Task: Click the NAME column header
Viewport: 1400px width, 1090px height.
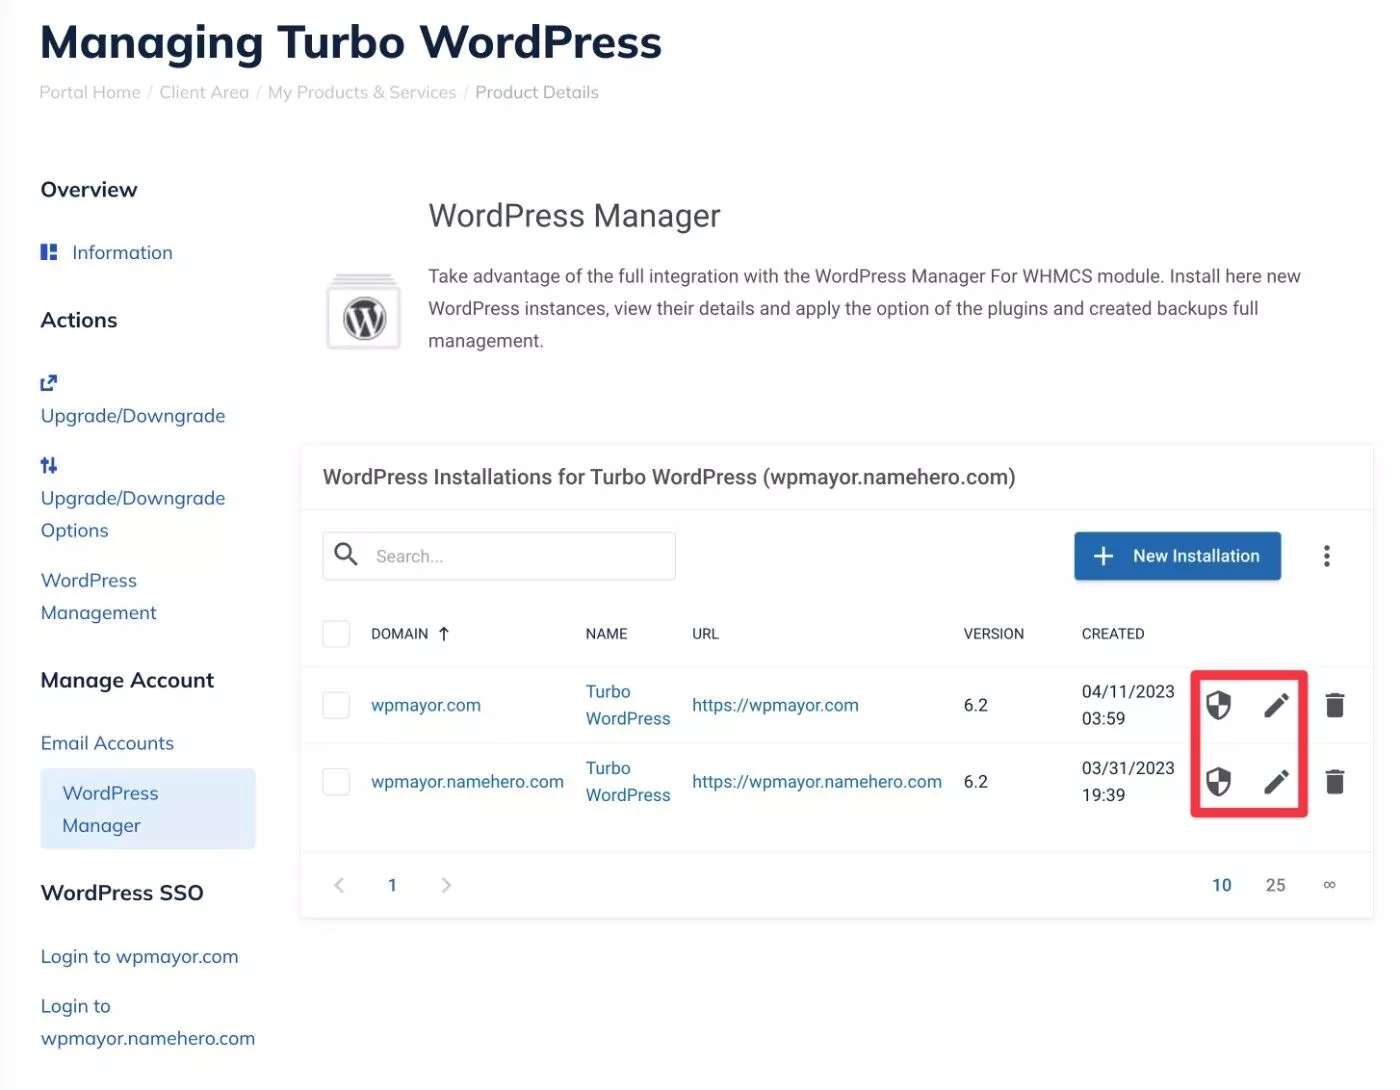Action: (607, 634)
